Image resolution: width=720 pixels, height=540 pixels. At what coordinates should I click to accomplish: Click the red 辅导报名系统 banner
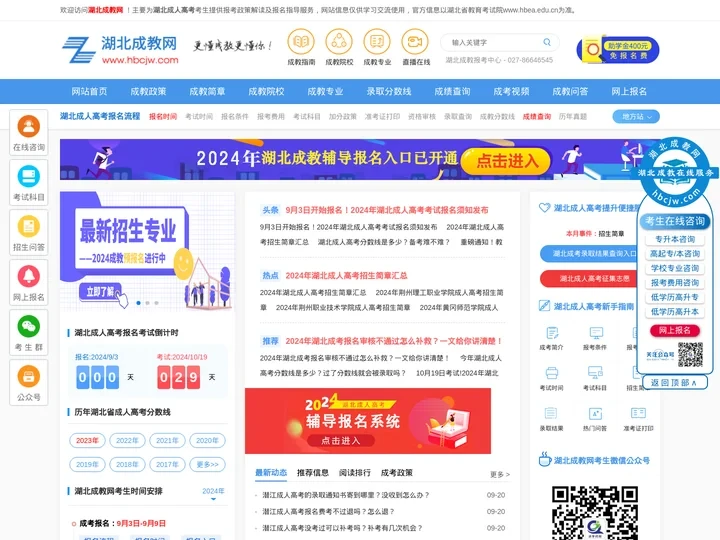[x=368, y=421]
